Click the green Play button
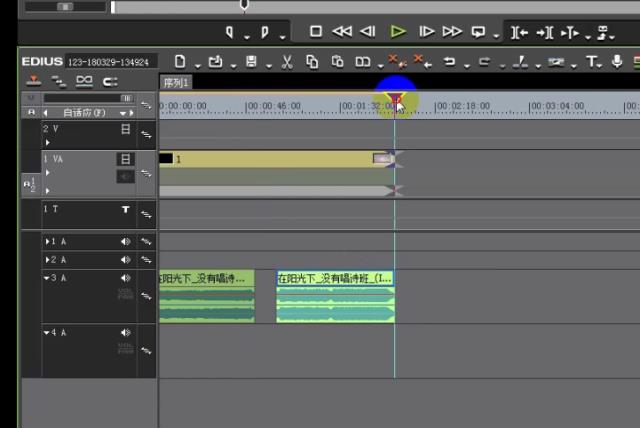640x428 pixels. [398, 32]
